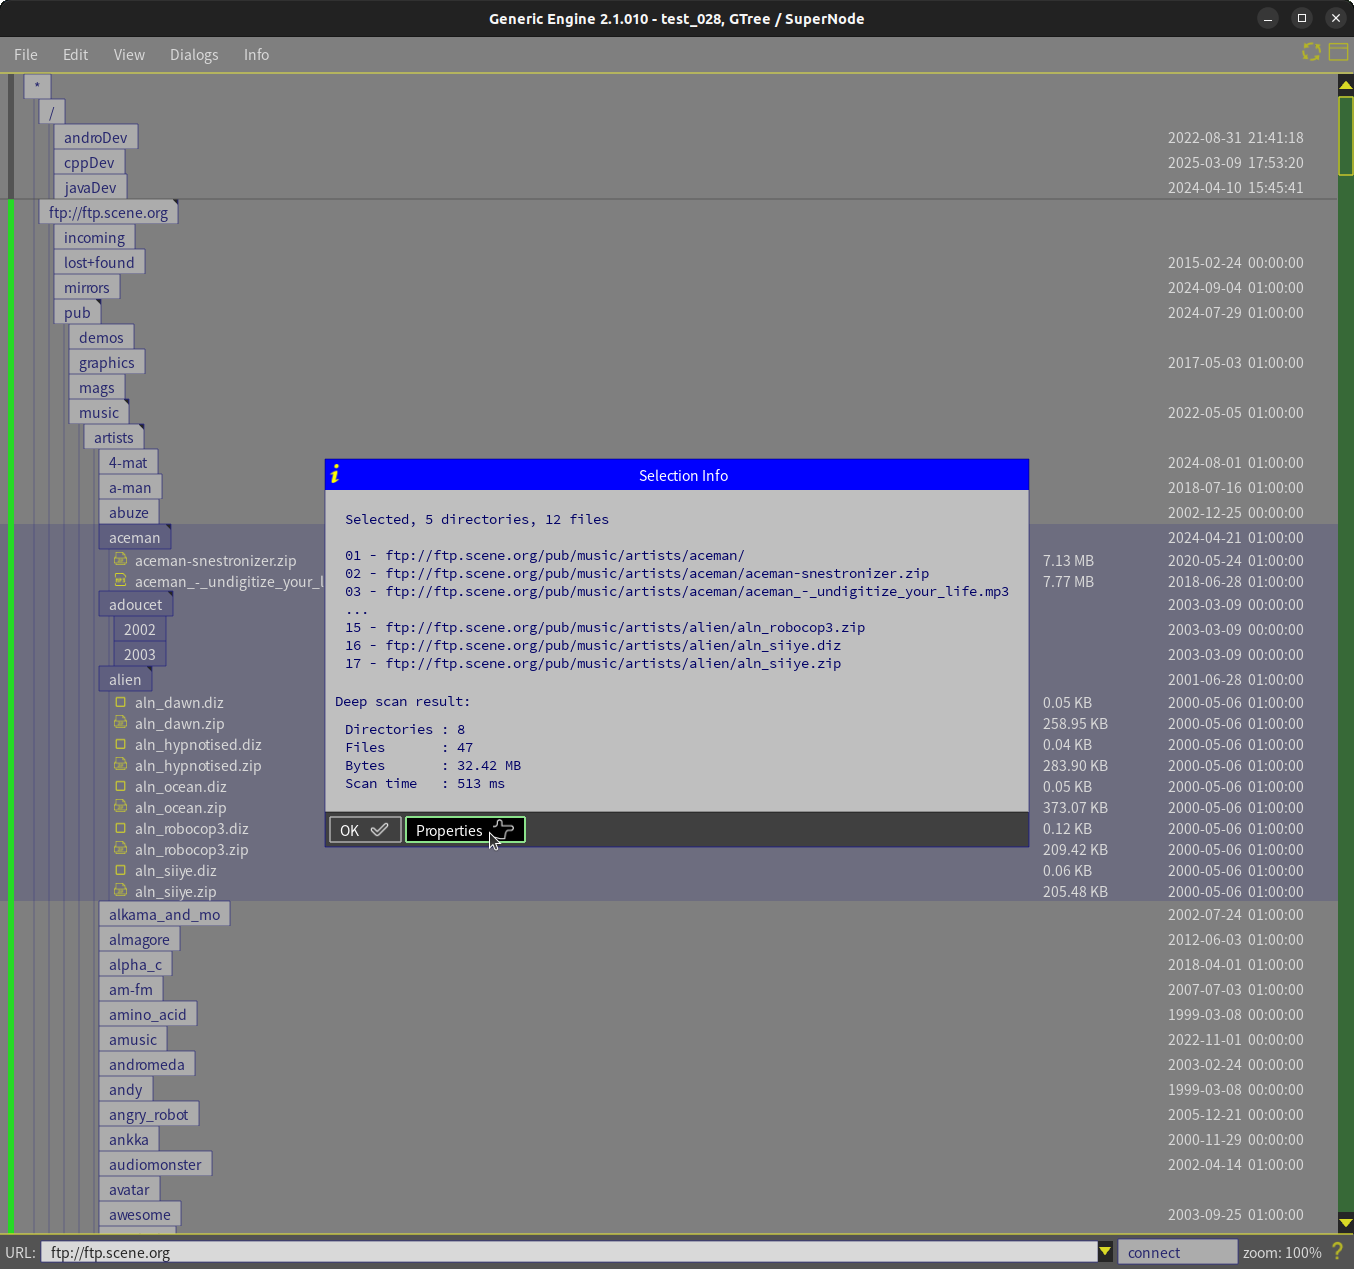Click the refresh arrows icon in the menu bar
This screenshot has width=1354, height=1269.
pos(1311,52)
